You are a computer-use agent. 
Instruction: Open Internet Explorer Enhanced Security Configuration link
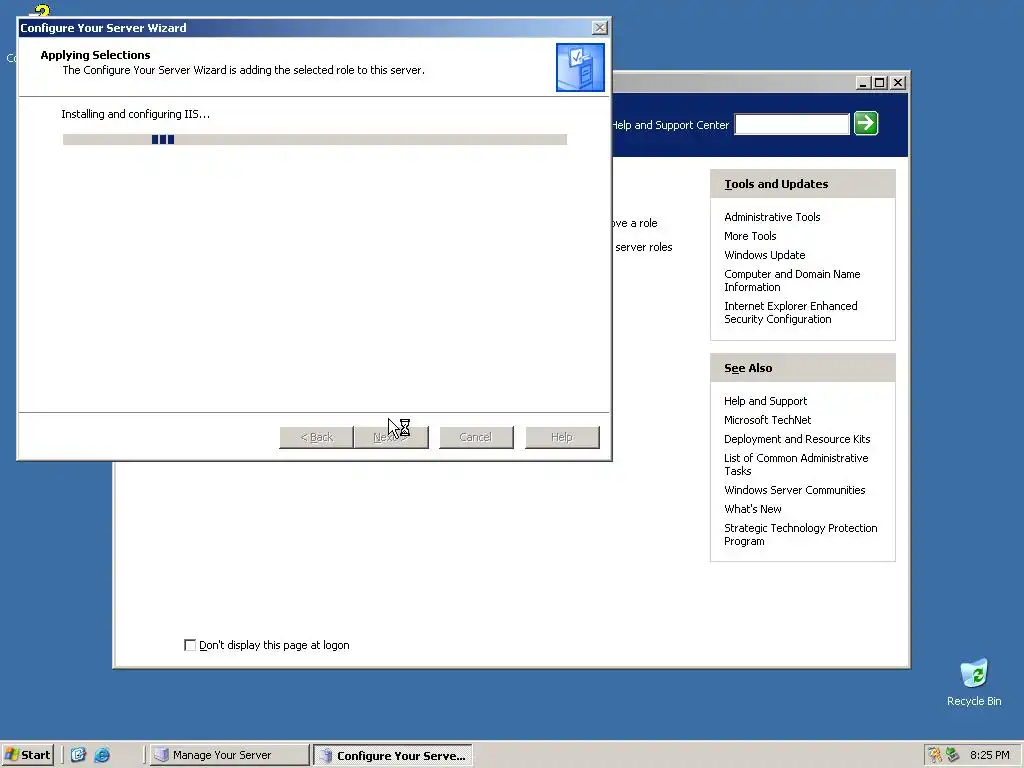point(790,312)
